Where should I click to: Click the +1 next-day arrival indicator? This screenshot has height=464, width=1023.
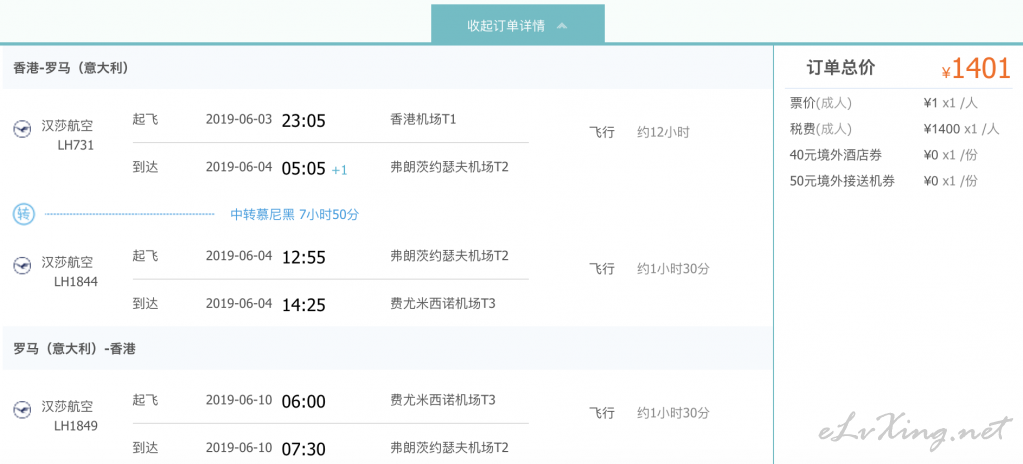[x=339, y=170]
